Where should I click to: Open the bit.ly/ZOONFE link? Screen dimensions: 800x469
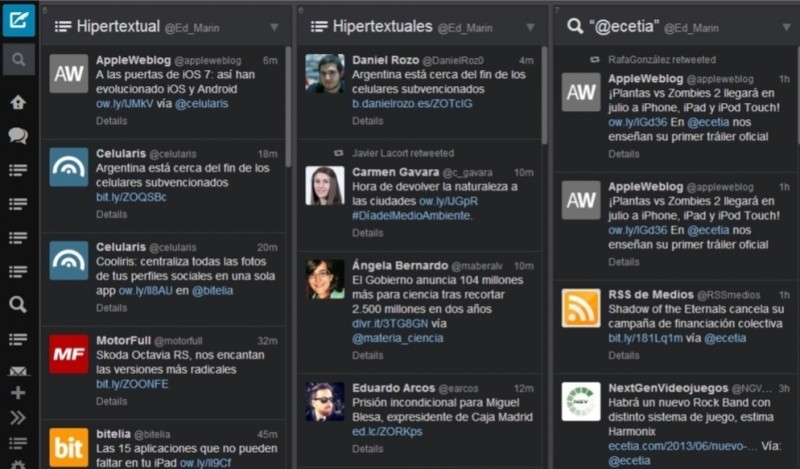pyautogui.click(x=132, y=384)
